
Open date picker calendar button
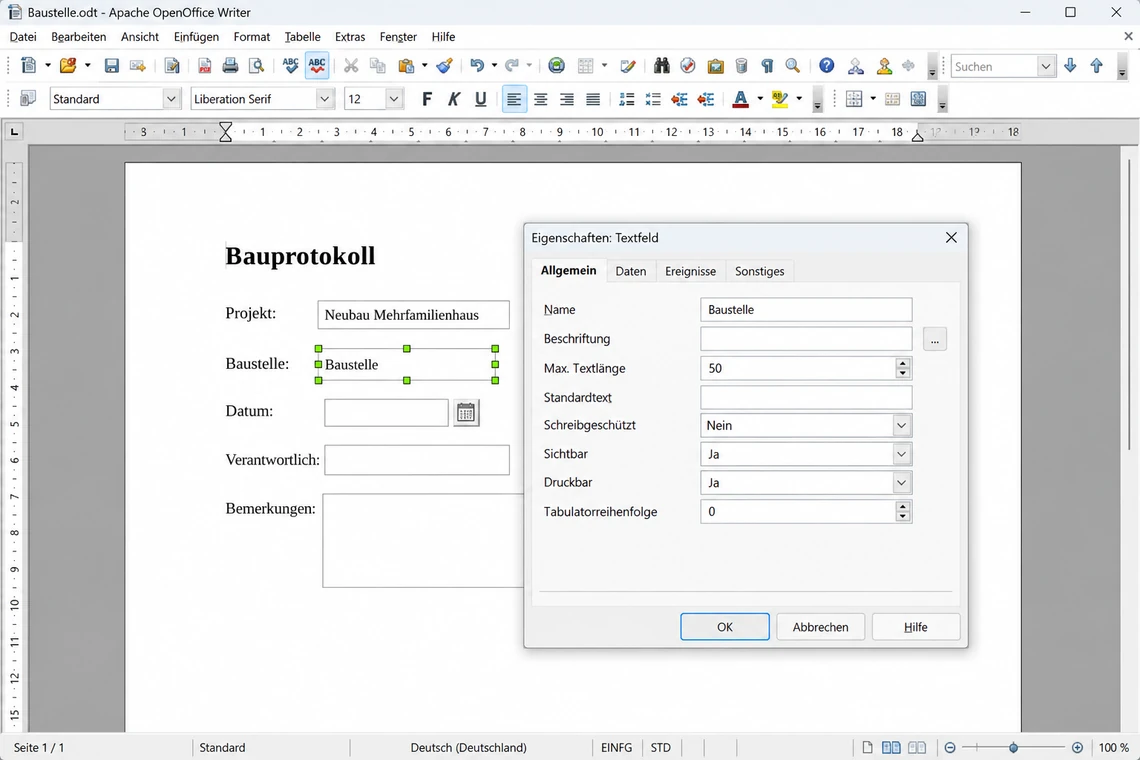pos(466,413)
